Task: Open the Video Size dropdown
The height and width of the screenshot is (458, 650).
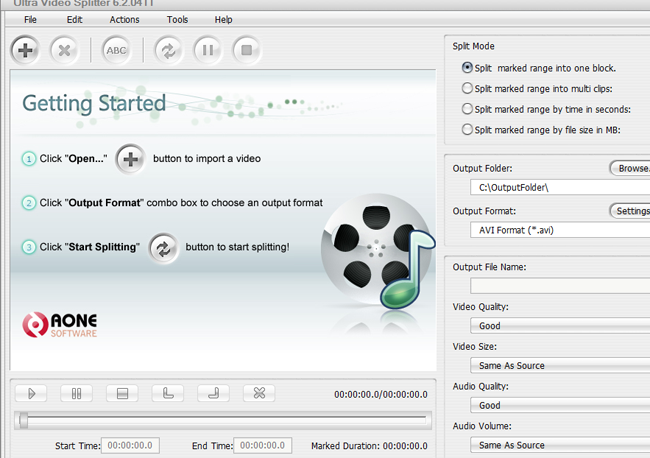Action: coord(560,366)
